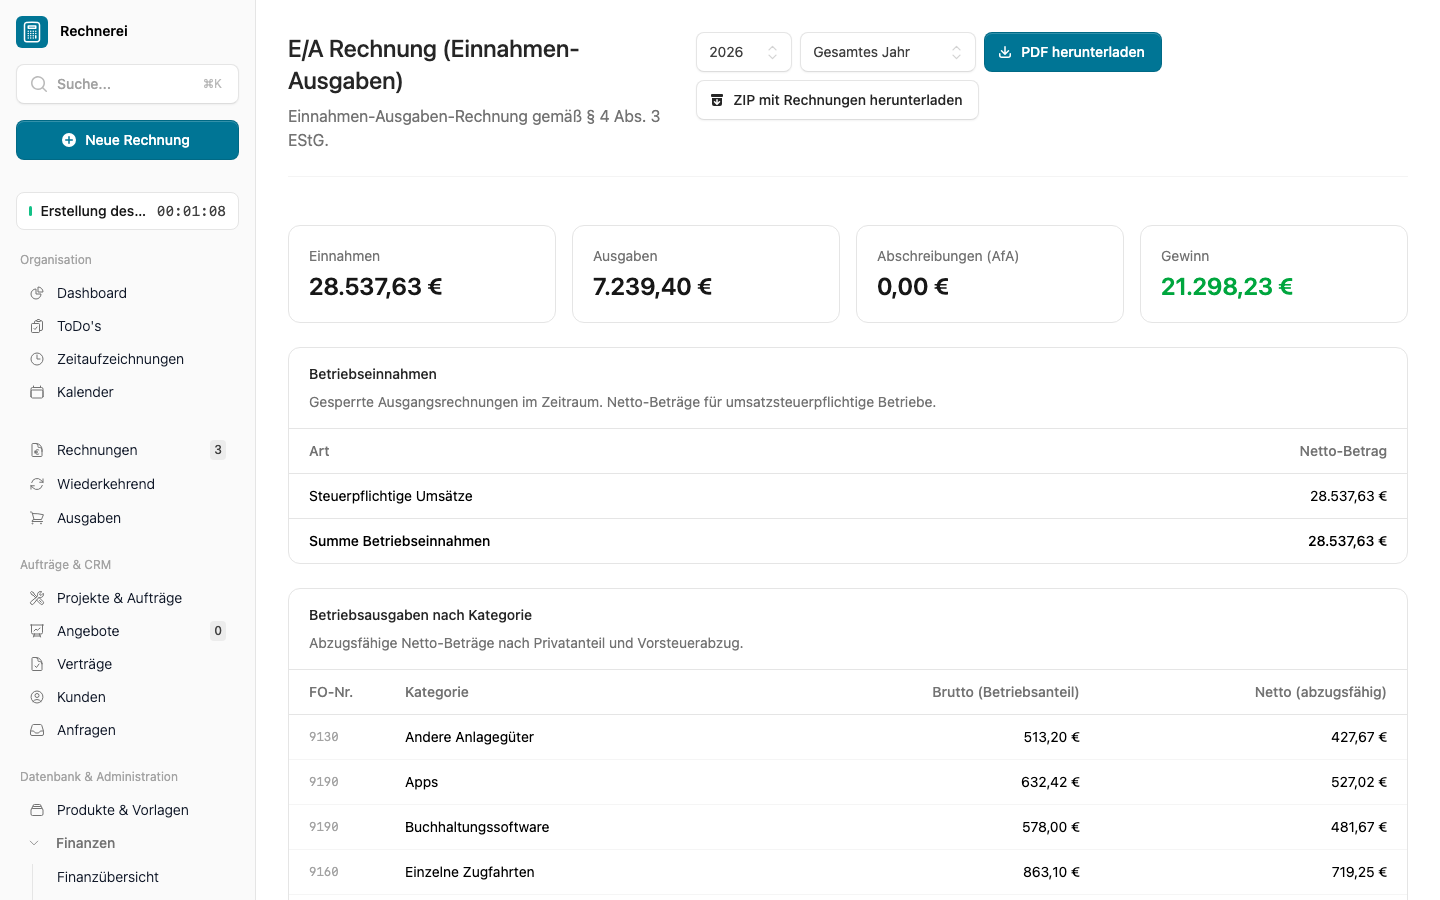Click the Andere Anlagegüter category row
The image size is (1440, 900).
click(x=848, y=737)
